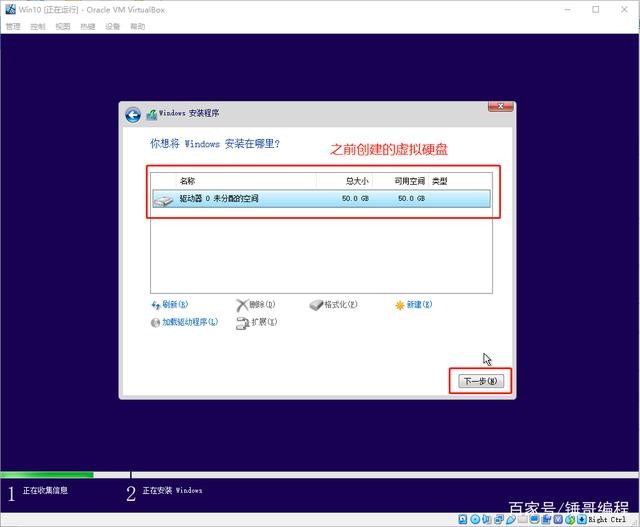The width and height of the screenshot is (640, 527).
Task: Click the 正在收集信息 step label
Action: pos(45,490)
